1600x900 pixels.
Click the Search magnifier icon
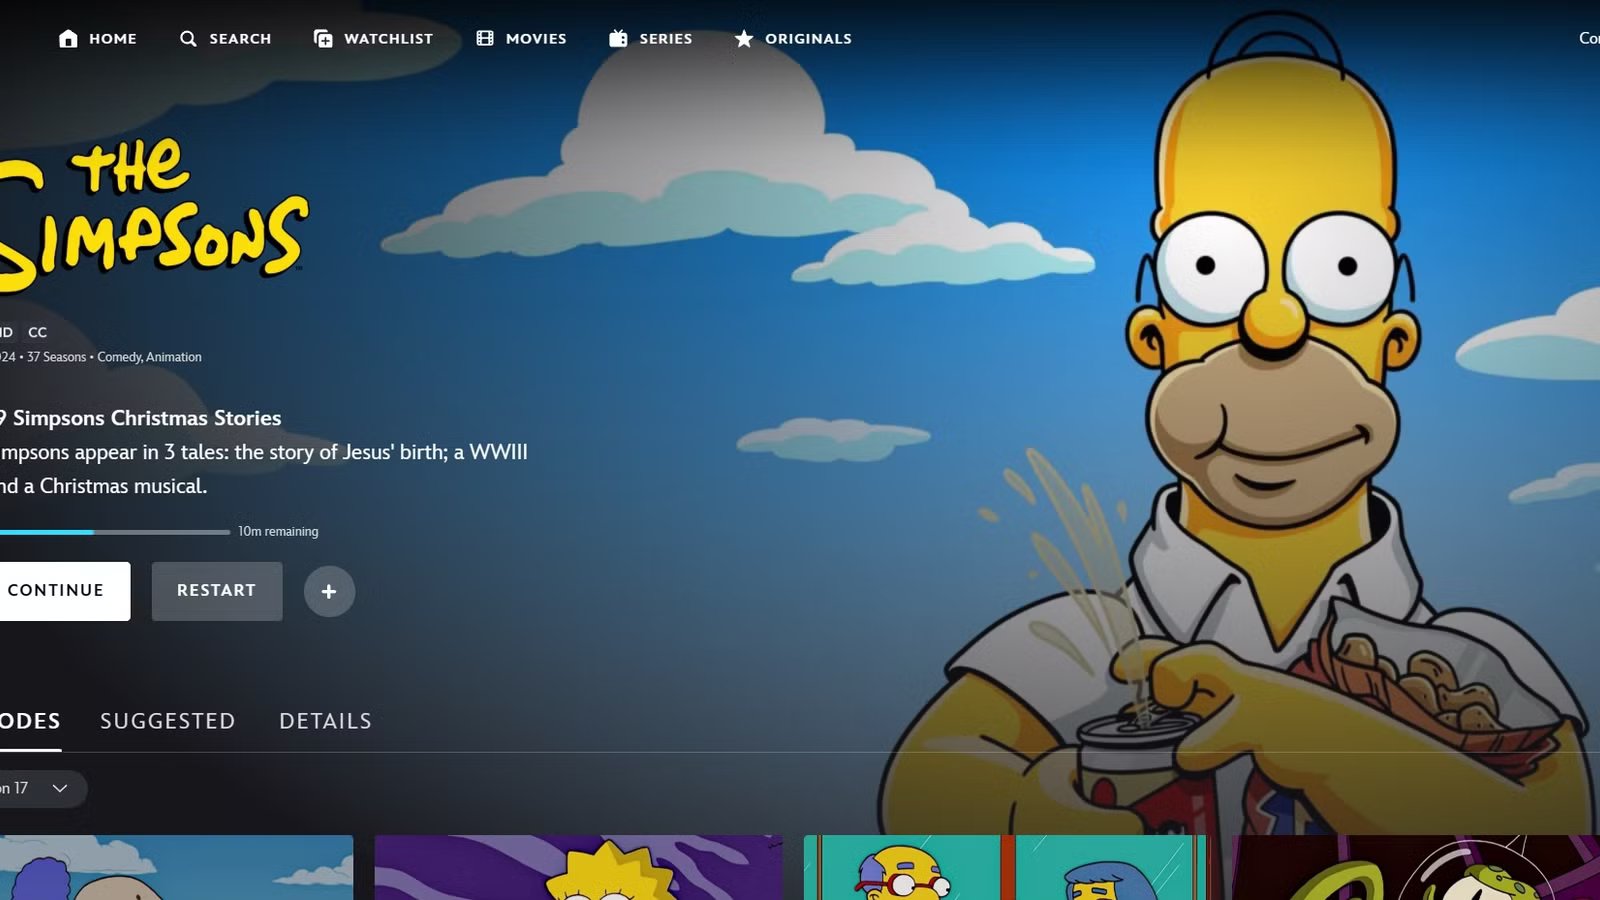188,38
